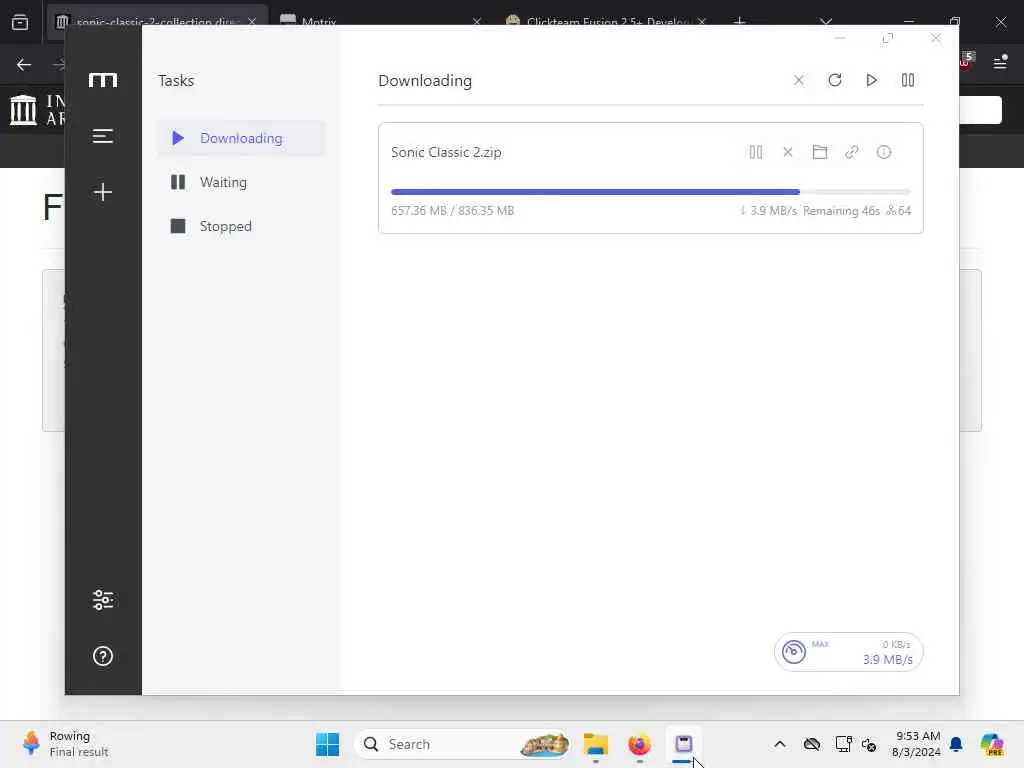This screenshot has width=1024, height=768.
Task: Click the Tasks heading
Action: coord(176,80)
